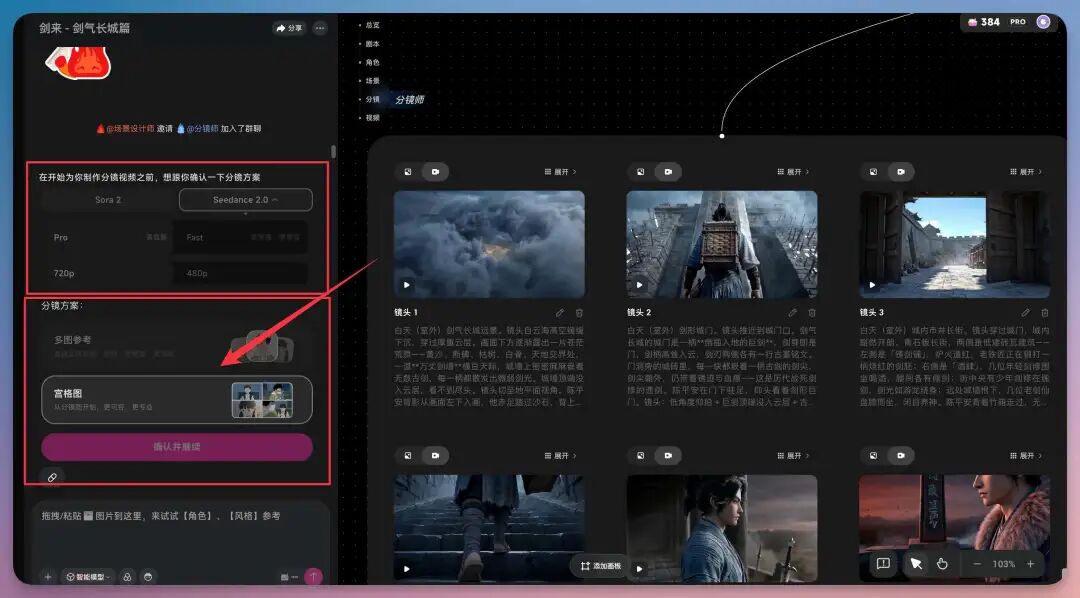Switch 镜头 3 card to image mode

click(x=873, y=172)
